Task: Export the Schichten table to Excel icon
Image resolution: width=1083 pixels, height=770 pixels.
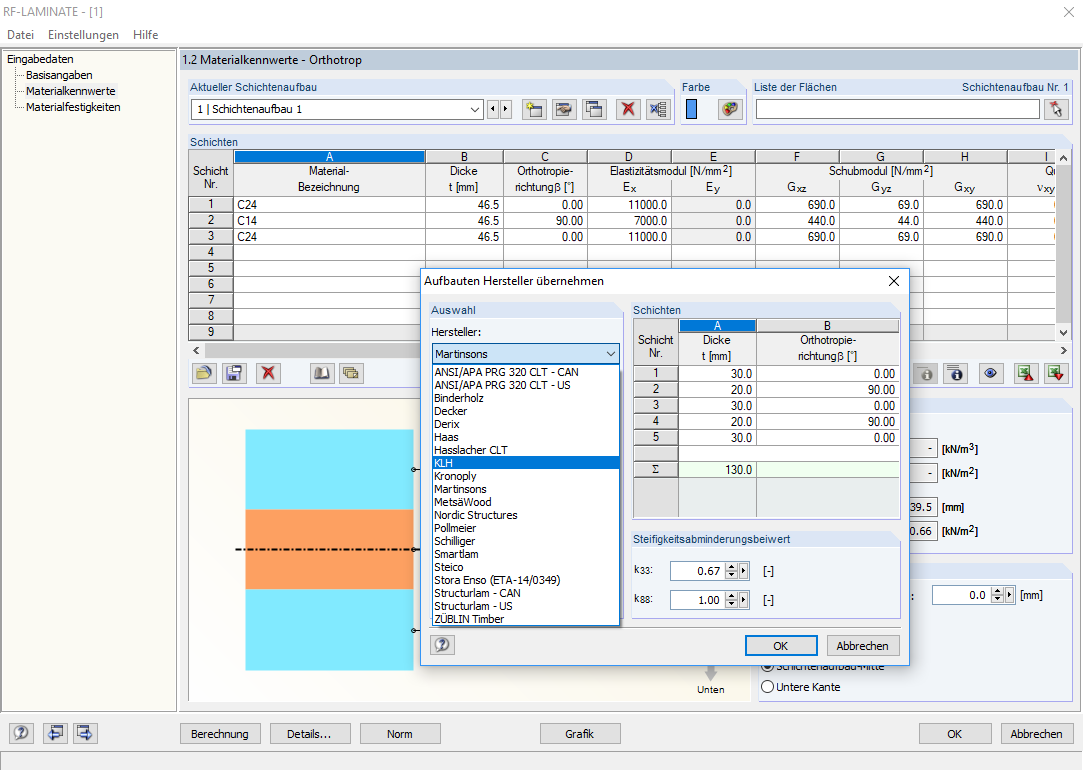Action: 1024,373
